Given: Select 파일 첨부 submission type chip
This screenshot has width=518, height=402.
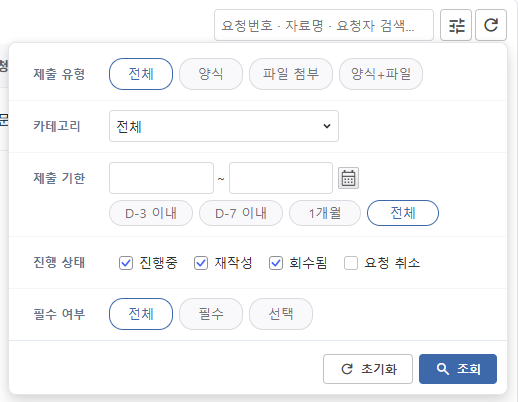Looking at the screenshot, I should point(291,74).
